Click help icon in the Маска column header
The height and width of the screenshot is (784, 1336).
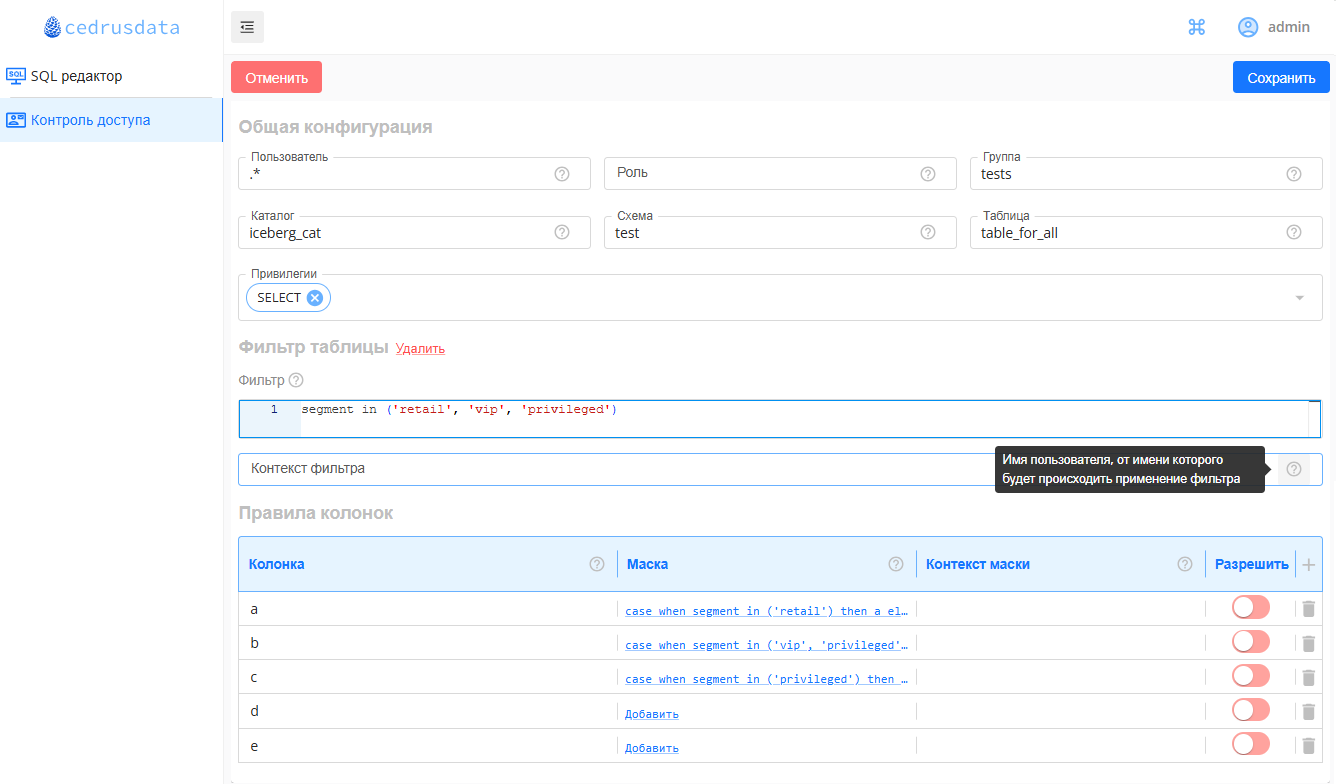[896, 564]
